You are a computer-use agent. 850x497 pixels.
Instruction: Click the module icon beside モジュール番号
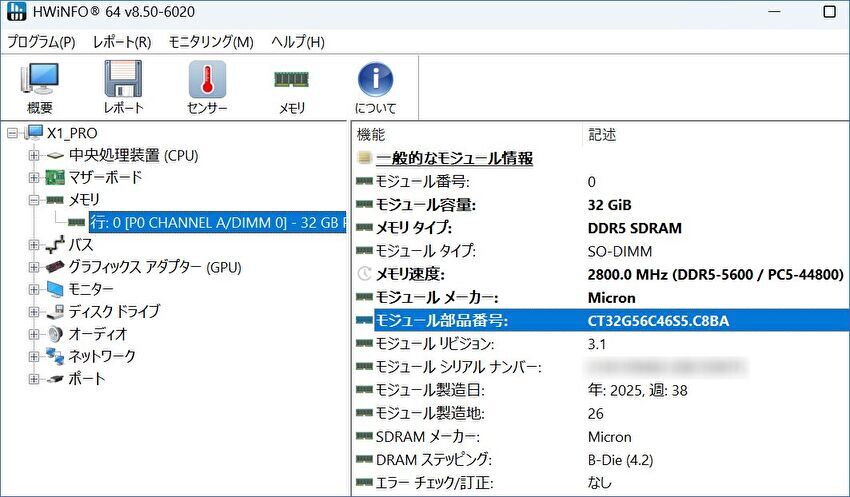point(364,181)
